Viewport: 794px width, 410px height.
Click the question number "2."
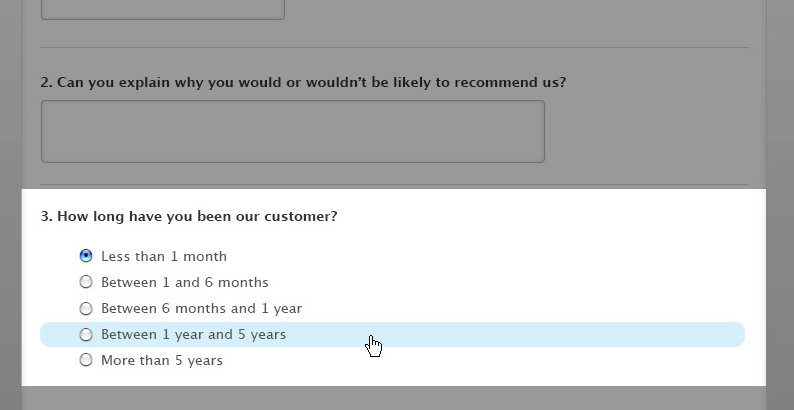(x=46, y=82)
